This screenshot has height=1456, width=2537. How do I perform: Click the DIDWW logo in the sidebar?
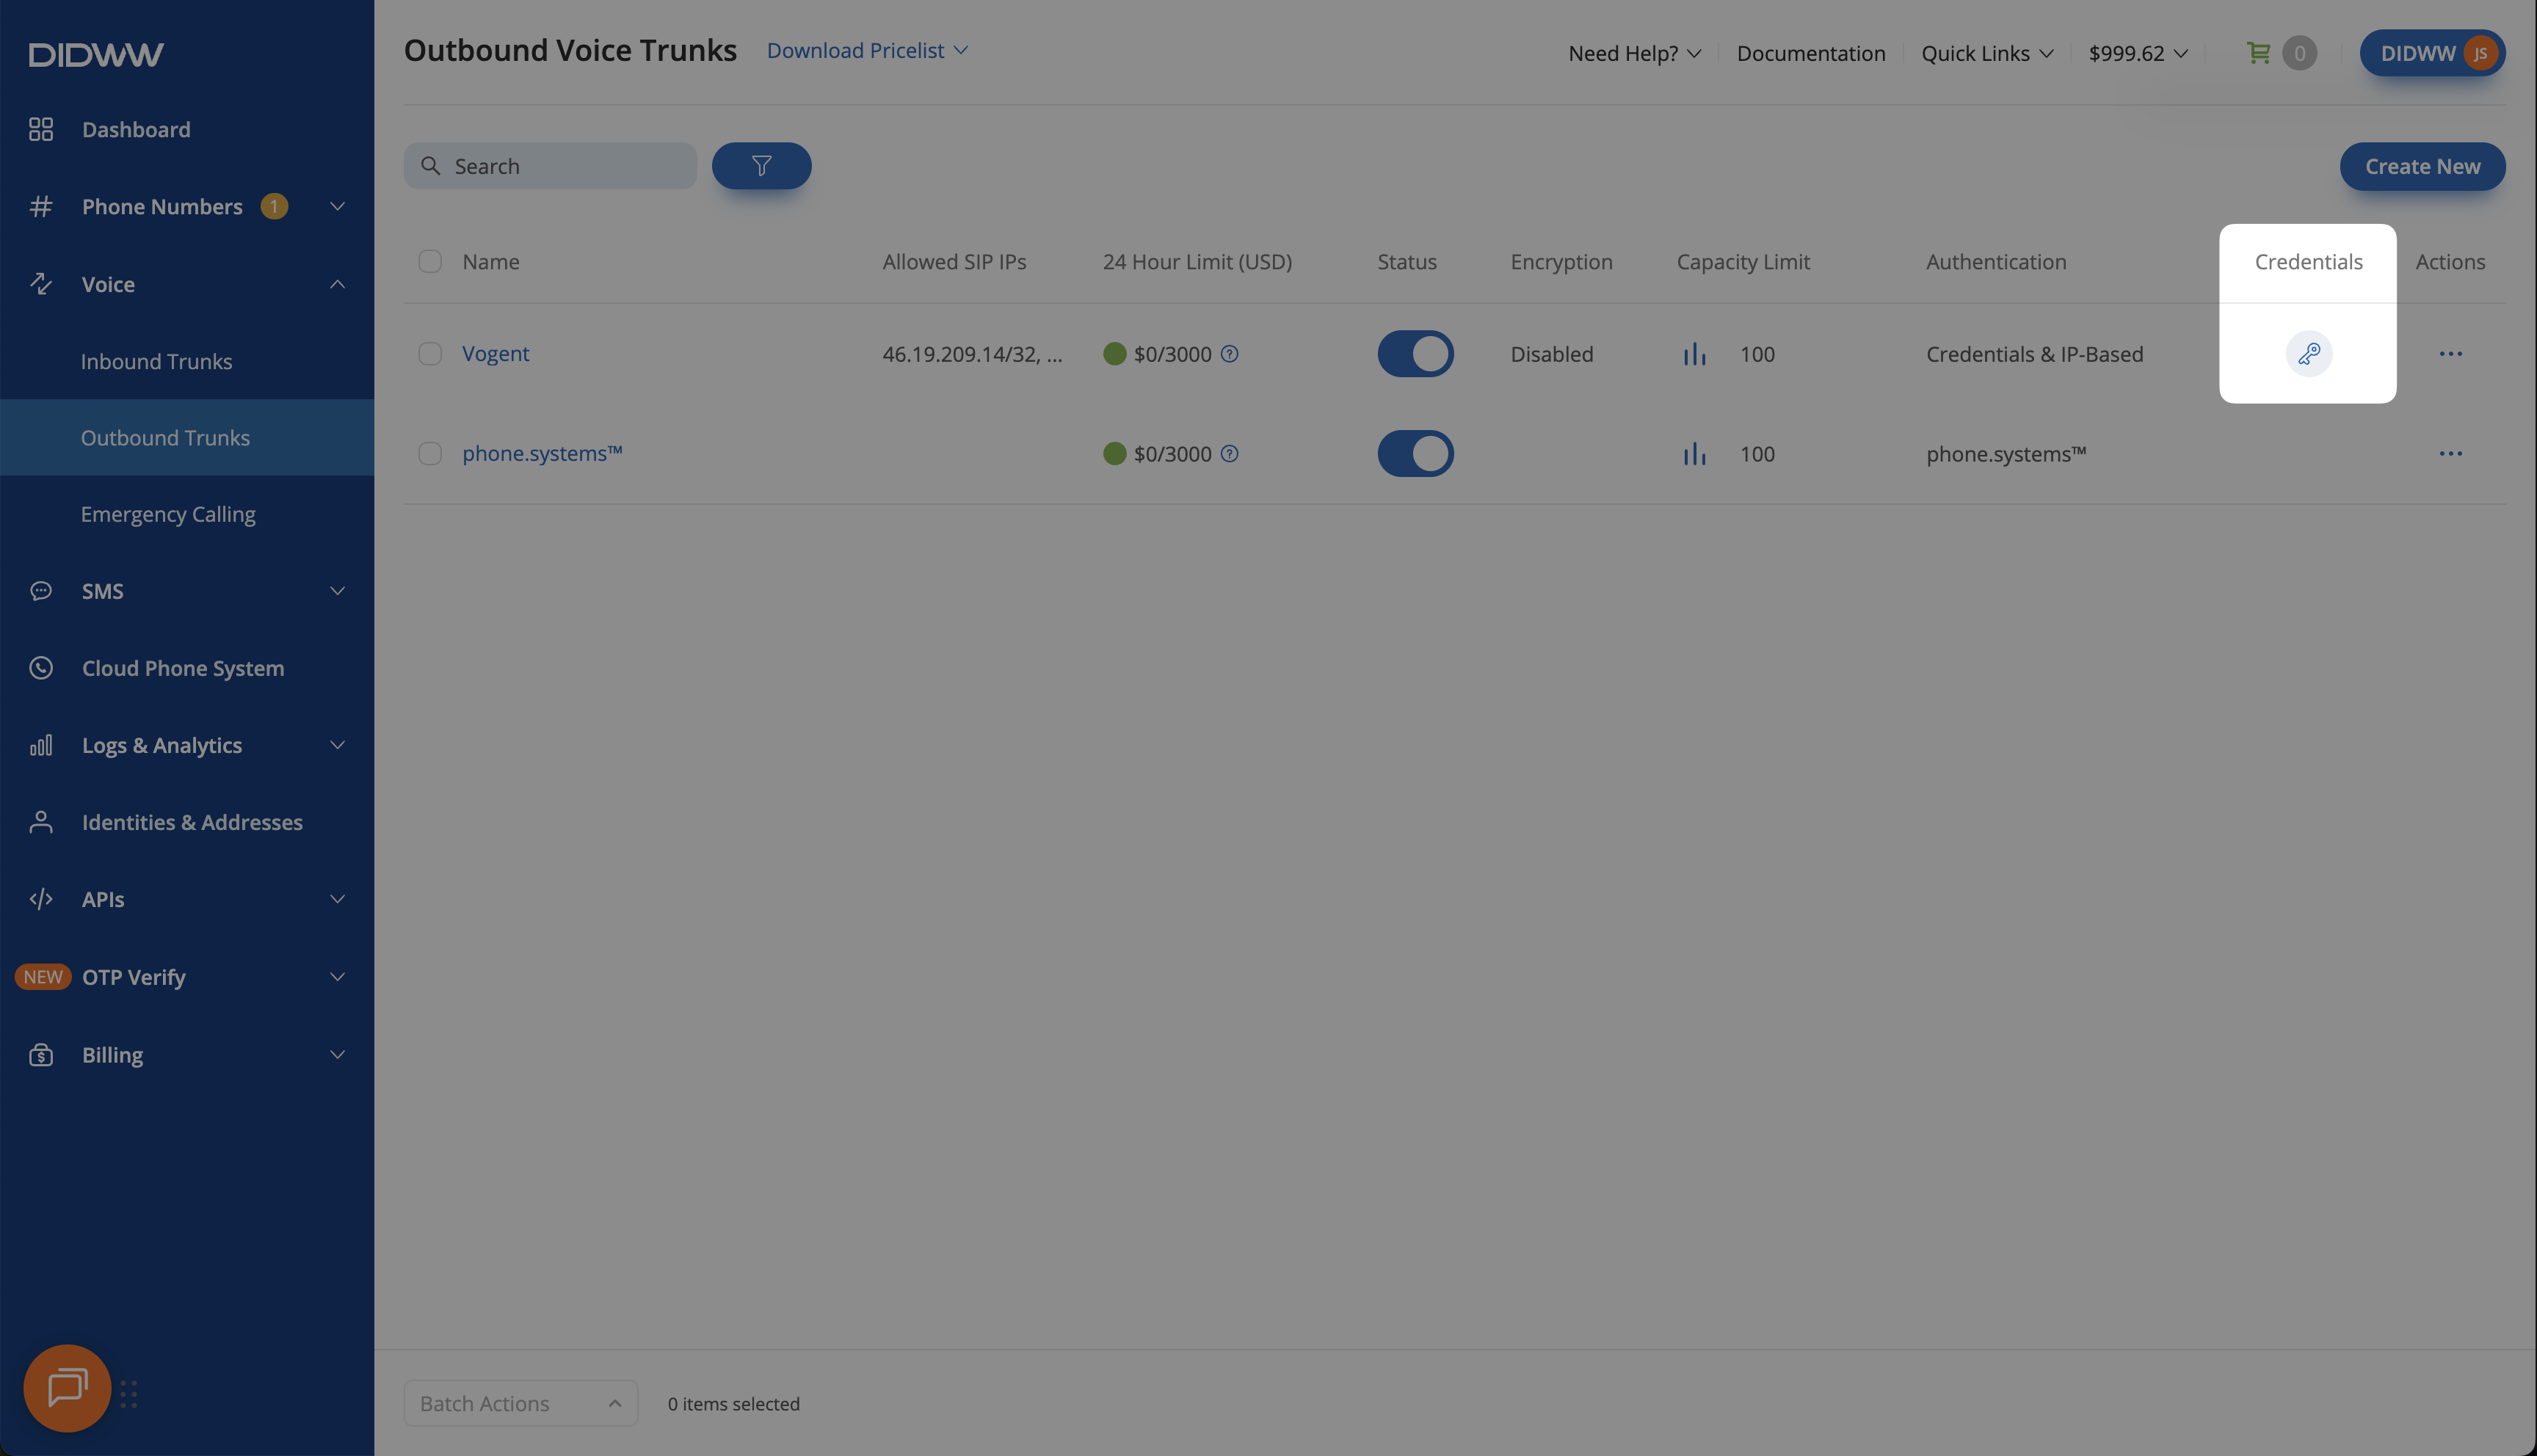[96, 55]
